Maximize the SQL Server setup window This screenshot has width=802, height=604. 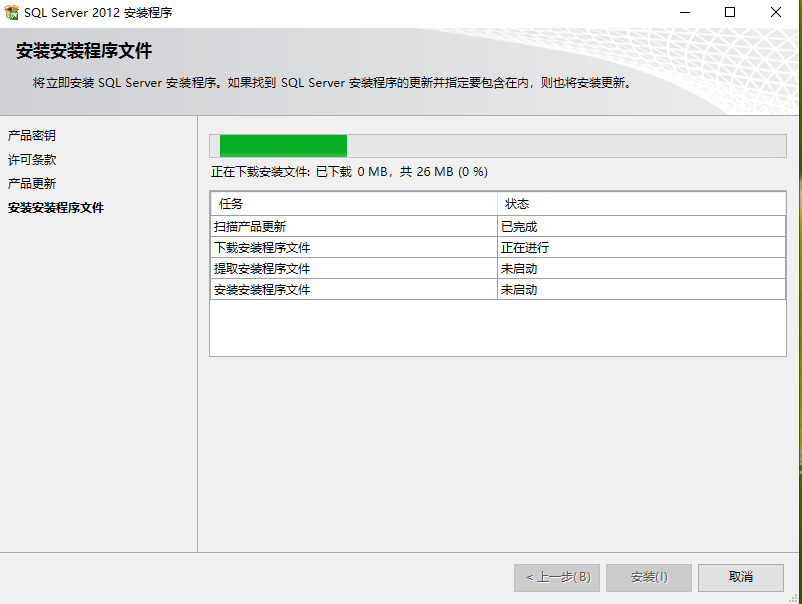coord(730,12)
